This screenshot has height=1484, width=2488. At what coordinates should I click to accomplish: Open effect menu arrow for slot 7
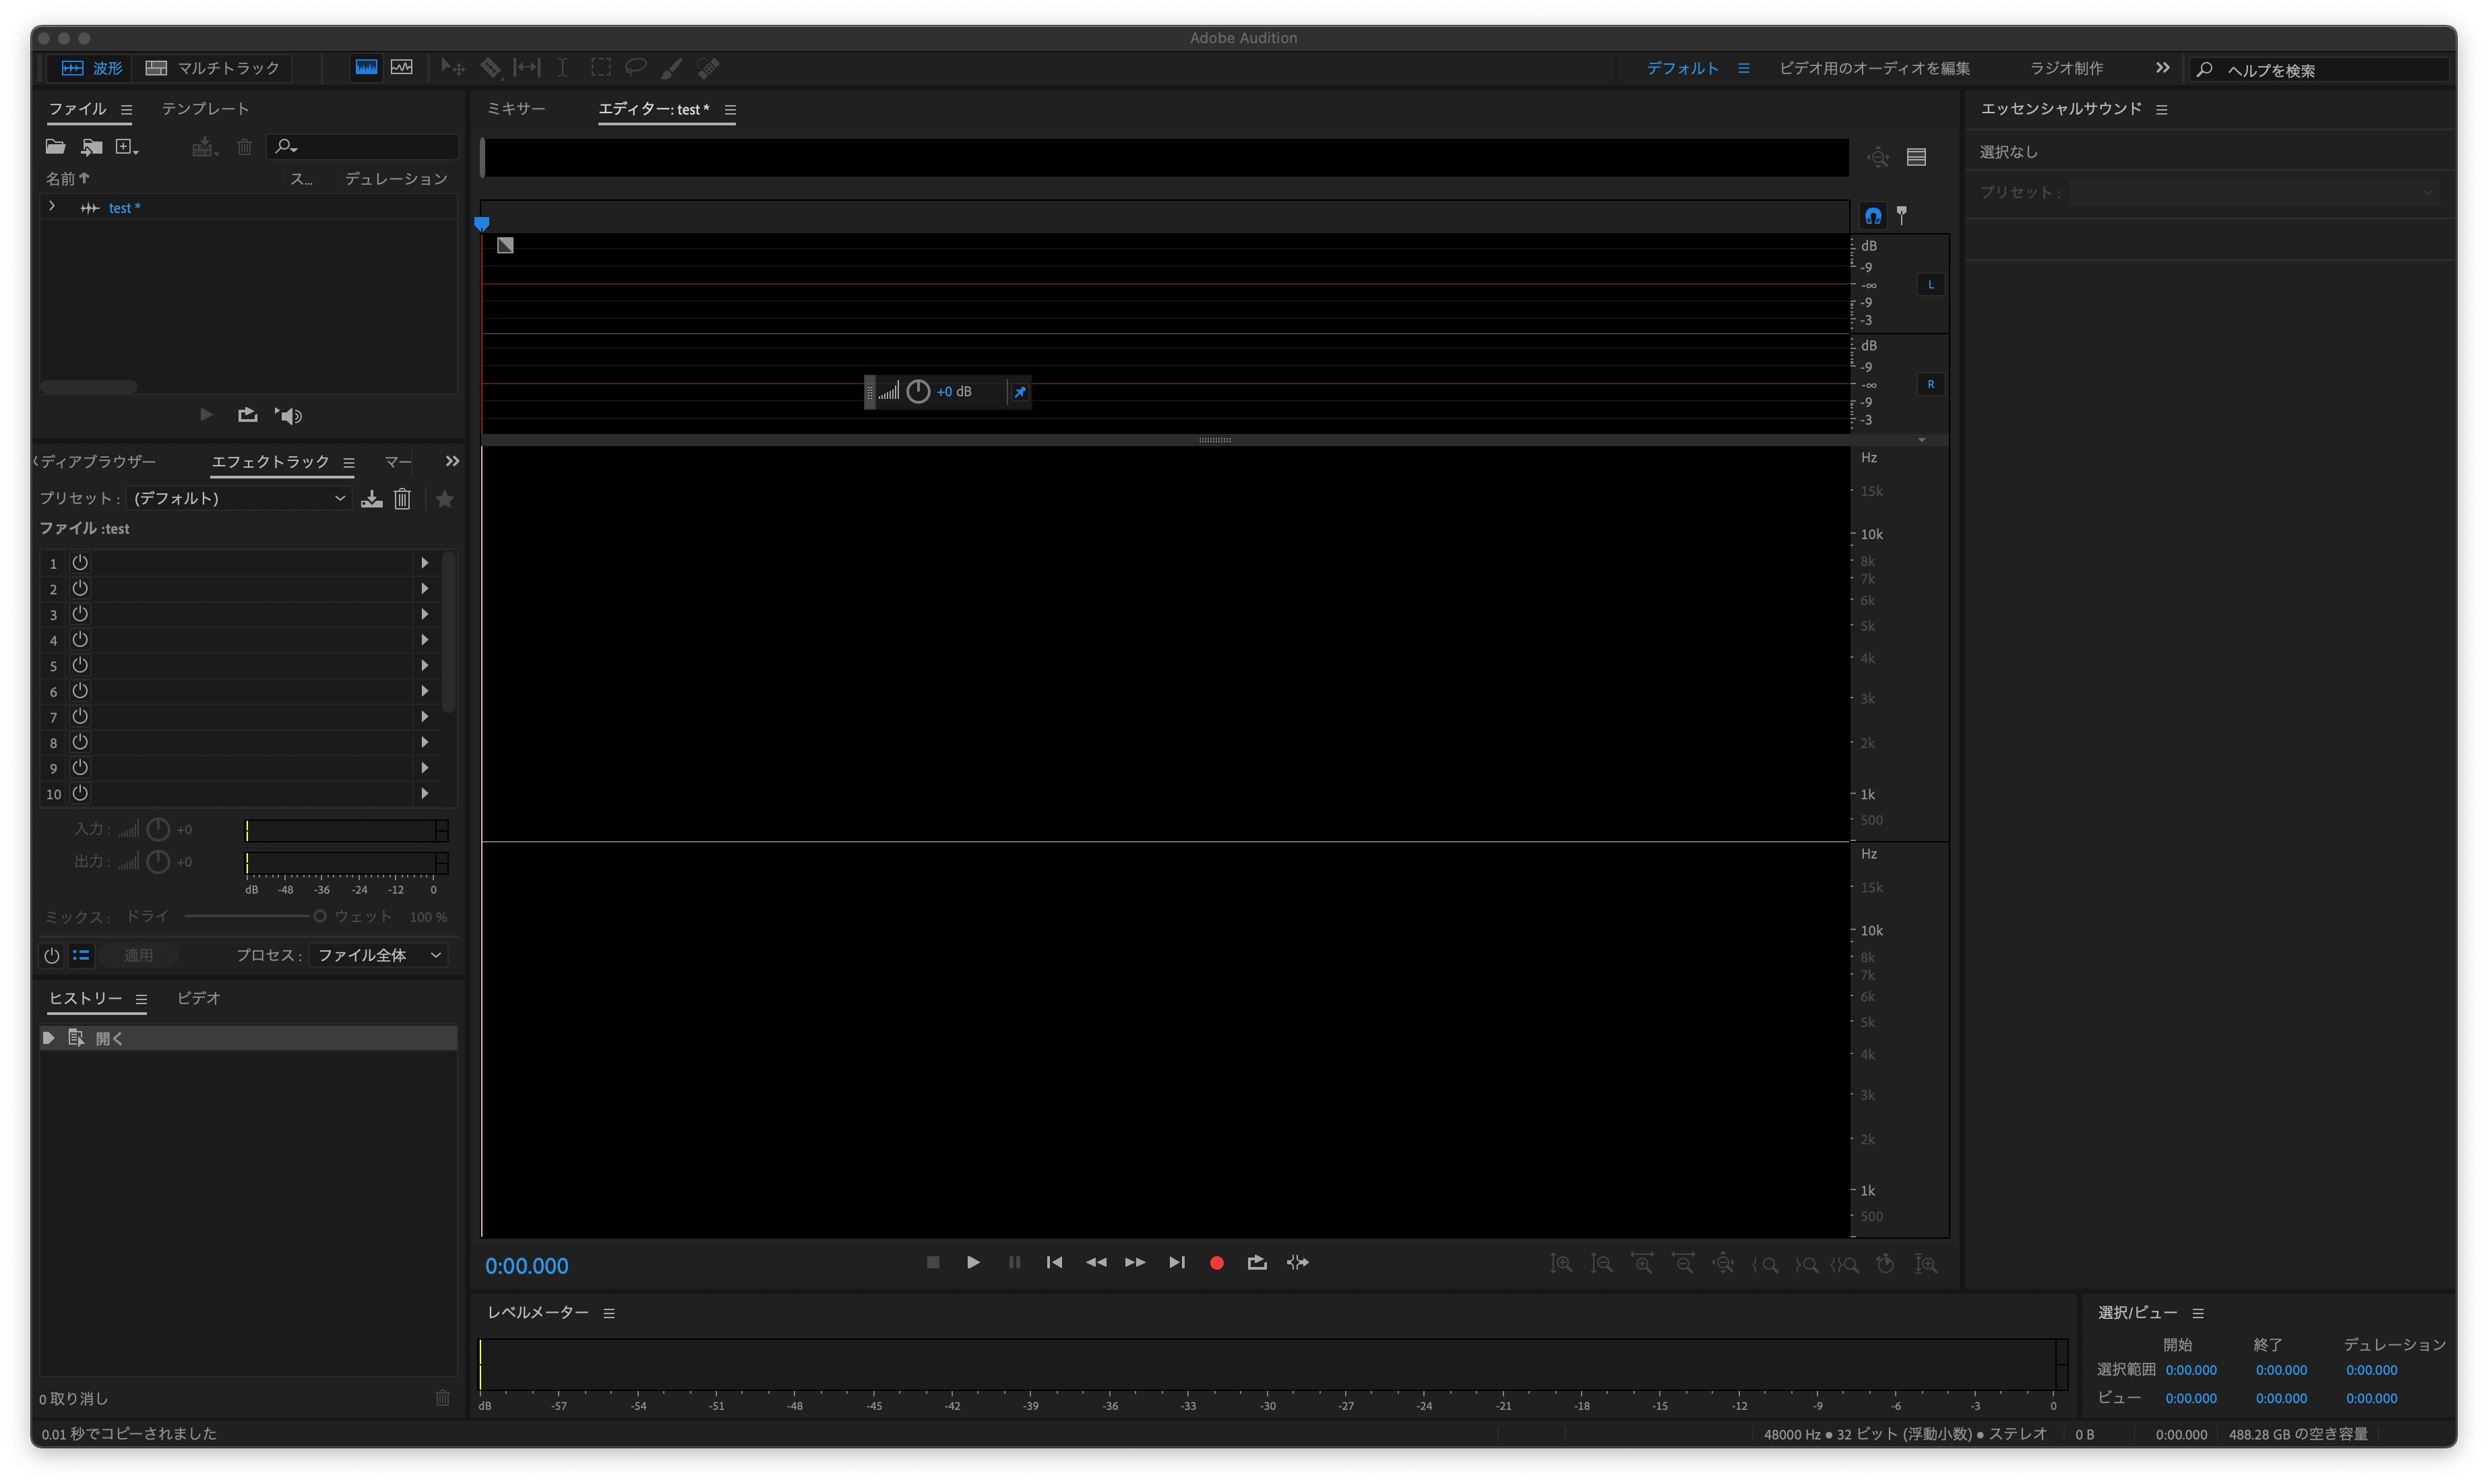coord(425,716)
